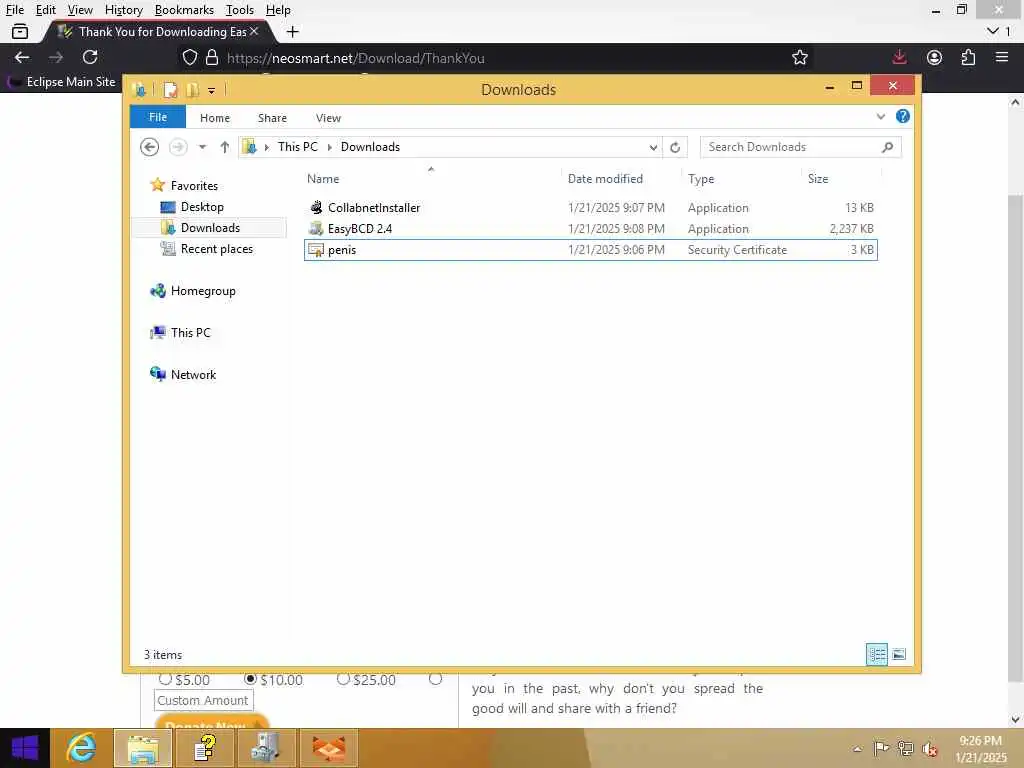The height and width of the screenshot is (768, 1024).
Task: Click the Firefox URL address bar
Action: (494, 57)
